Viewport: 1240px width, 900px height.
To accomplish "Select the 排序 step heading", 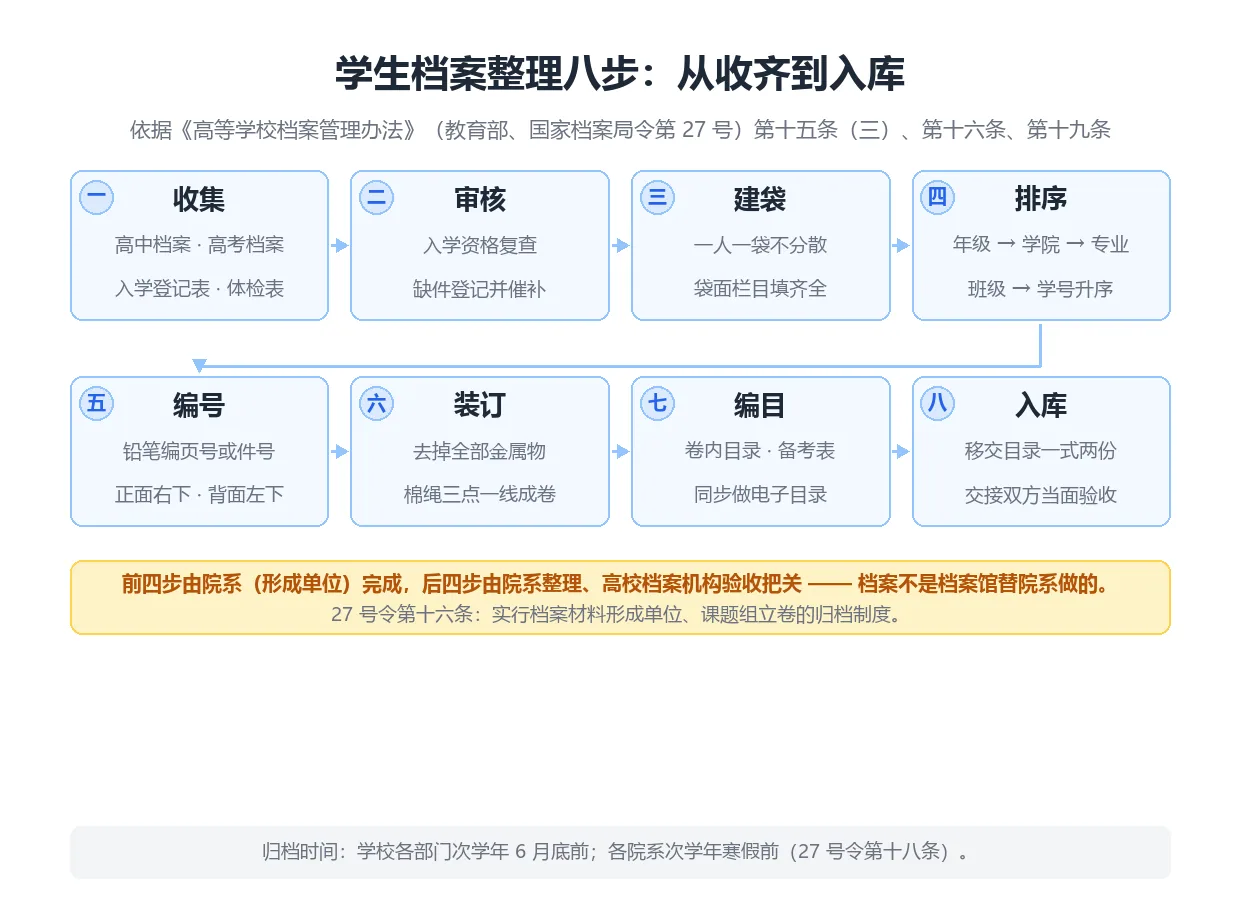I will point(1041,200).
